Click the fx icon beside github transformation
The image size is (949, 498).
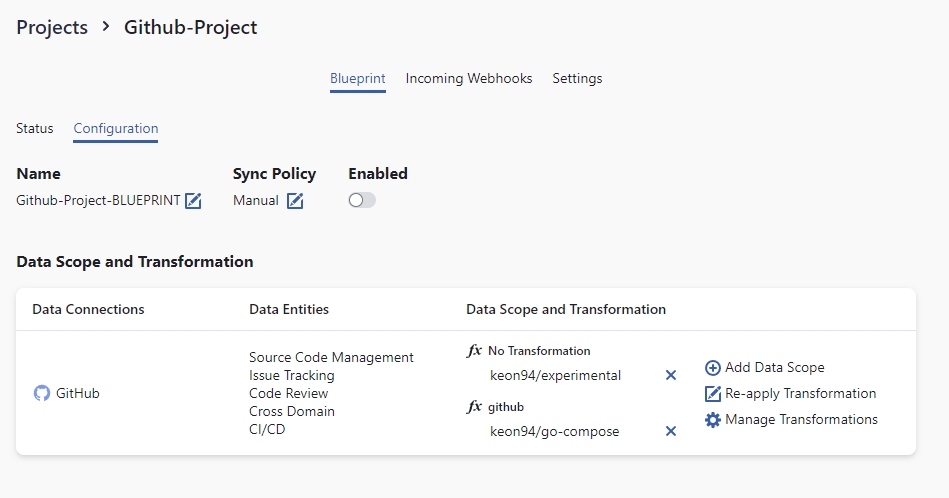(x=475, y=407)
